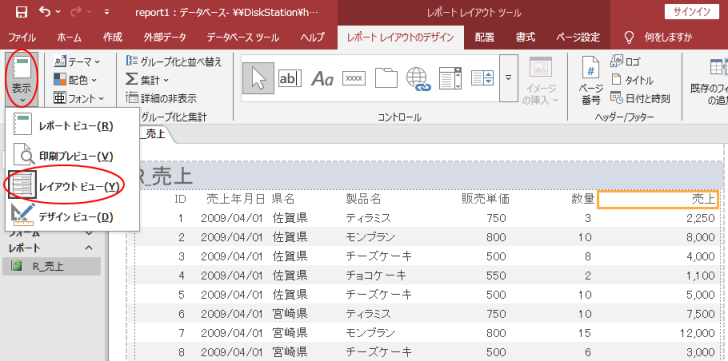Select the 県名 column header

click(283, 200)
